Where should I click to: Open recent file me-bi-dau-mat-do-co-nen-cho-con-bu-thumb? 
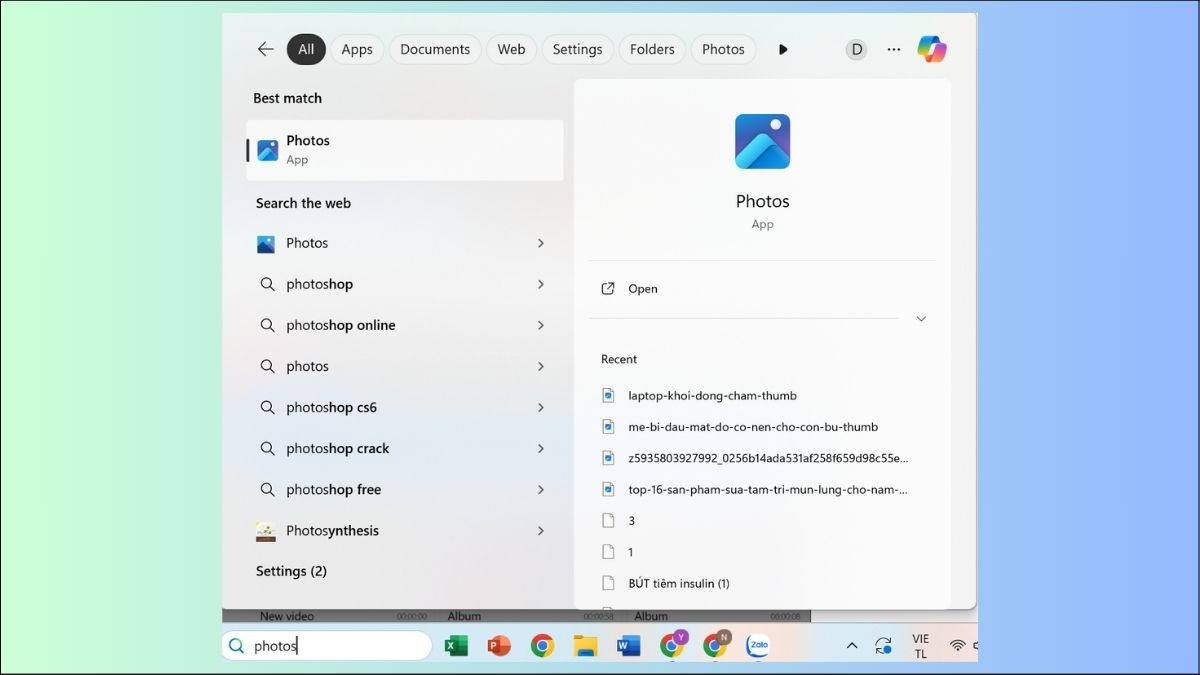[x=753, y=427]
